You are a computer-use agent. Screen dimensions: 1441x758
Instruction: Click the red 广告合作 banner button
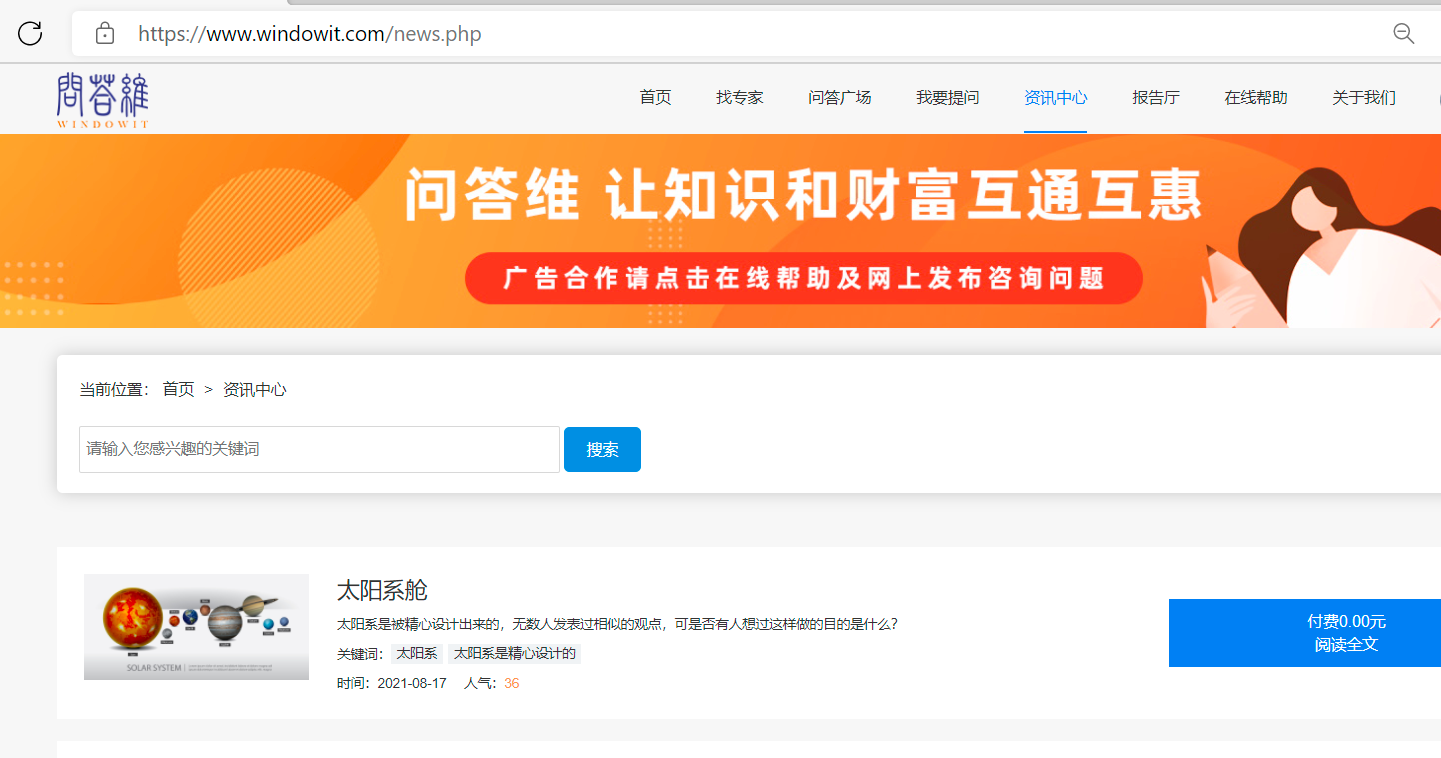803,278
